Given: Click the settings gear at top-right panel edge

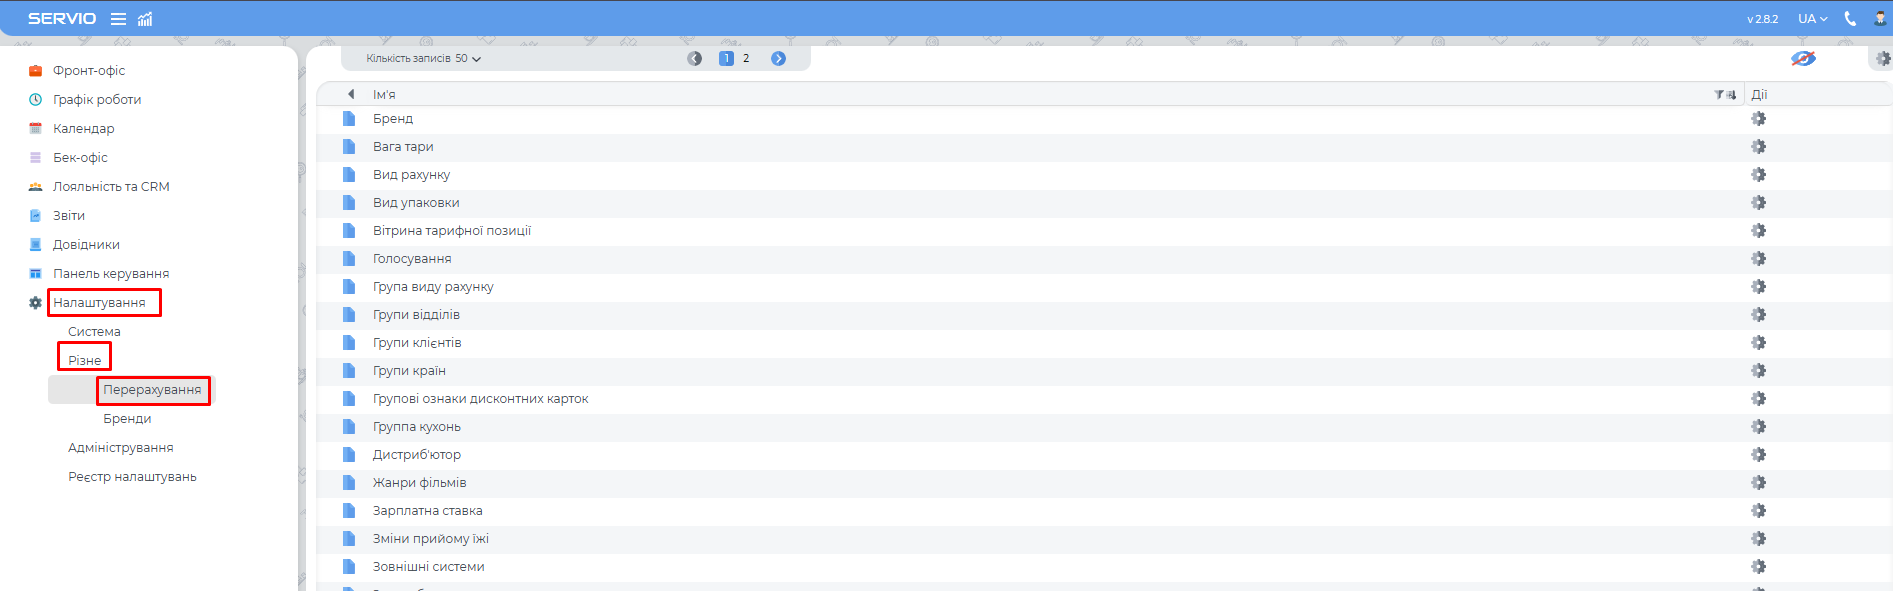Looking at the screenshot, I should click(x=1883, y=59).
